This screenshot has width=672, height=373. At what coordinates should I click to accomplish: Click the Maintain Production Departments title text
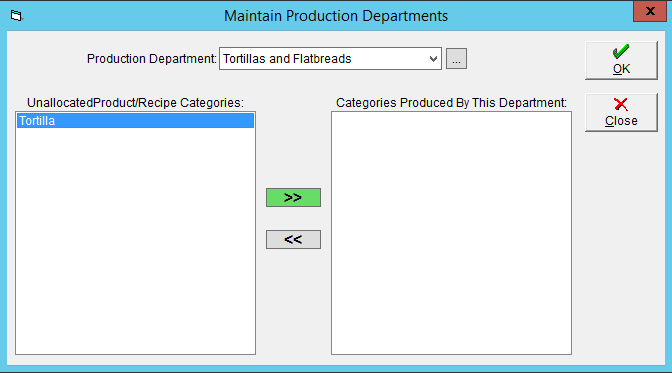click(336, 16)
